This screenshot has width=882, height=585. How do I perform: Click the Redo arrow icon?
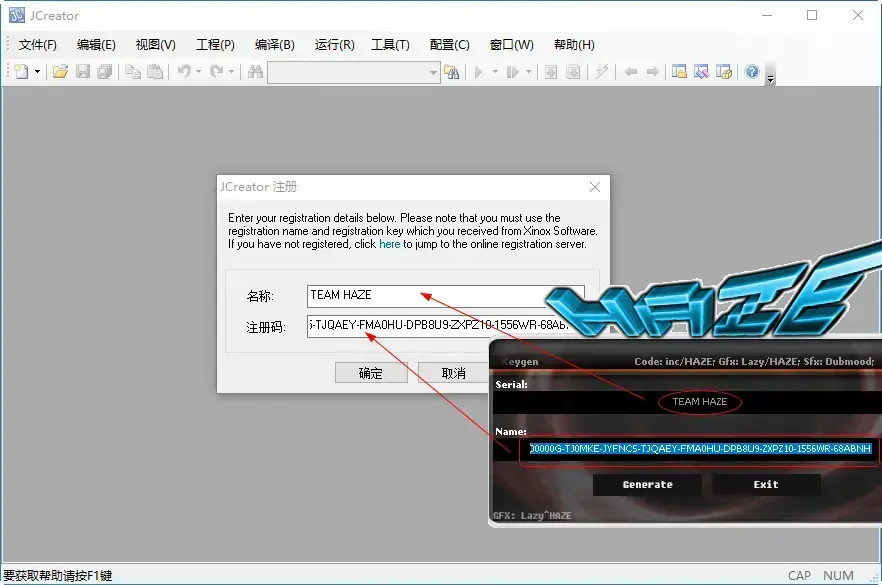[217, 72]
